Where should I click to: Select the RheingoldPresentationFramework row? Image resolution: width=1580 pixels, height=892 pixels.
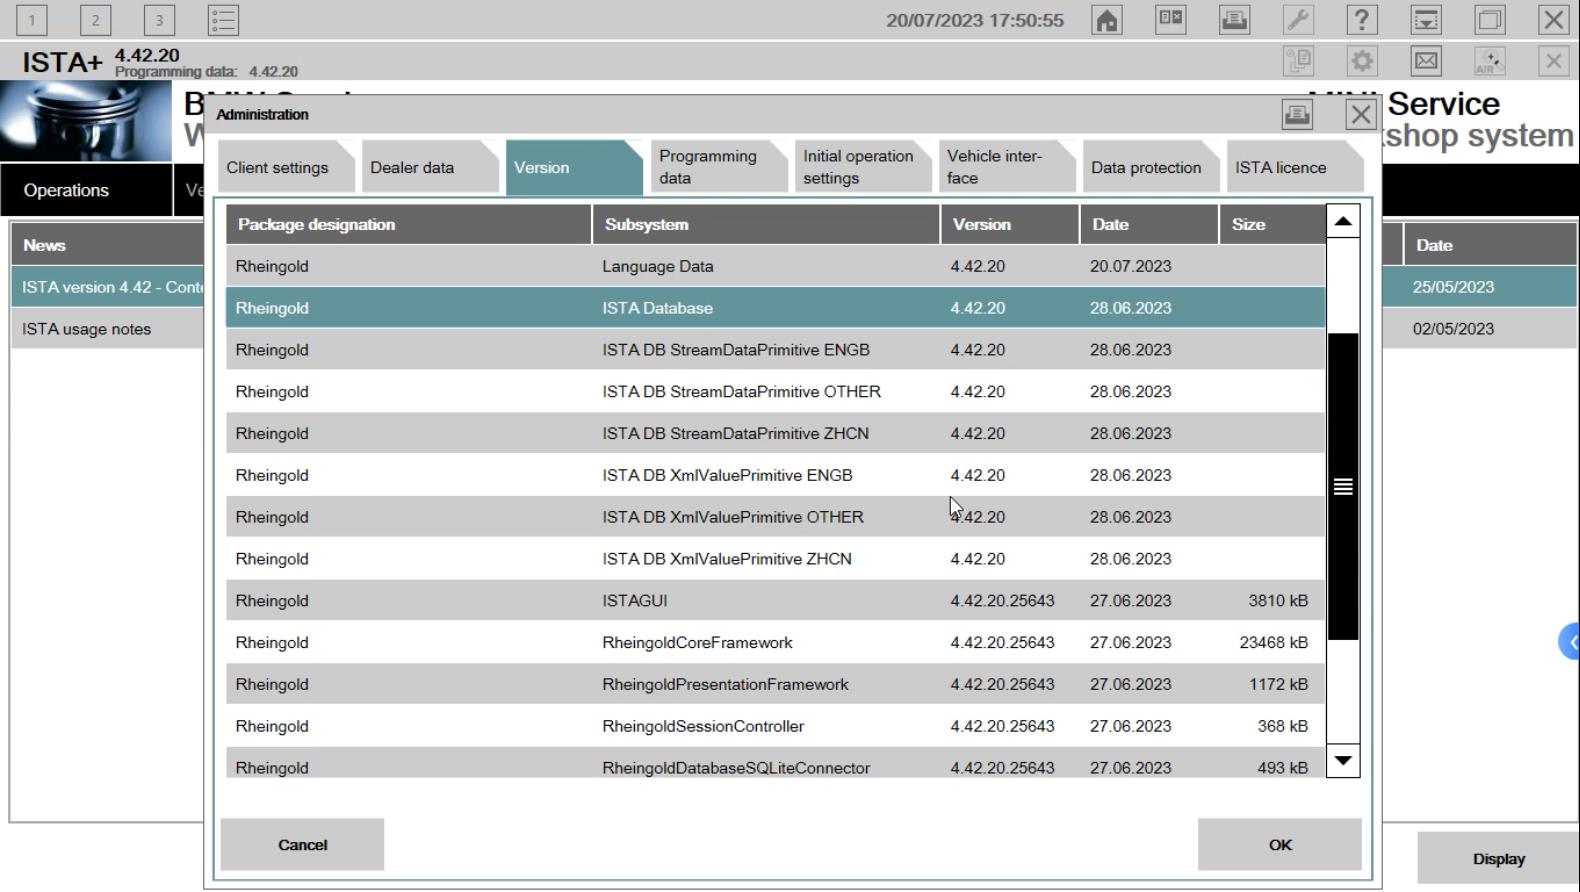click(775, 685)
